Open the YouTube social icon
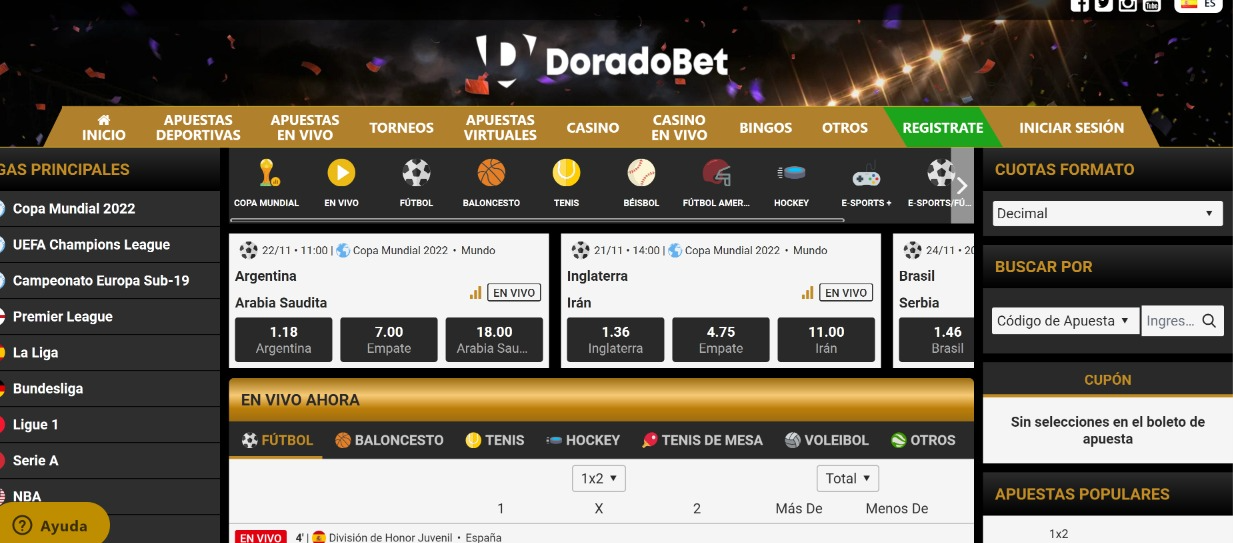Viewport: 1233px width, 543px height. (x=1151, y=4)
